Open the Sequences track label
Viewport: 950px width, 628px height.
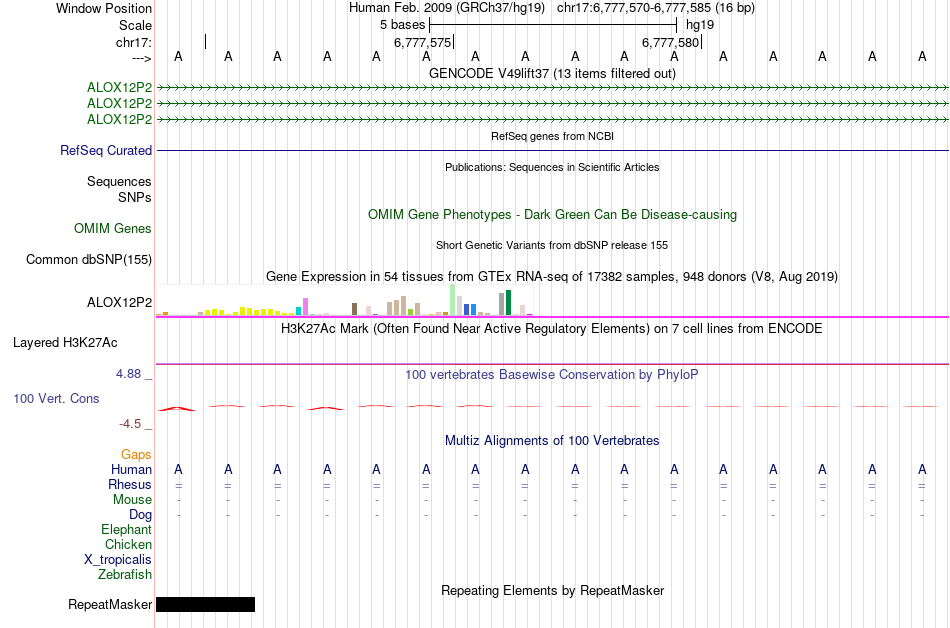click(119, 182)
